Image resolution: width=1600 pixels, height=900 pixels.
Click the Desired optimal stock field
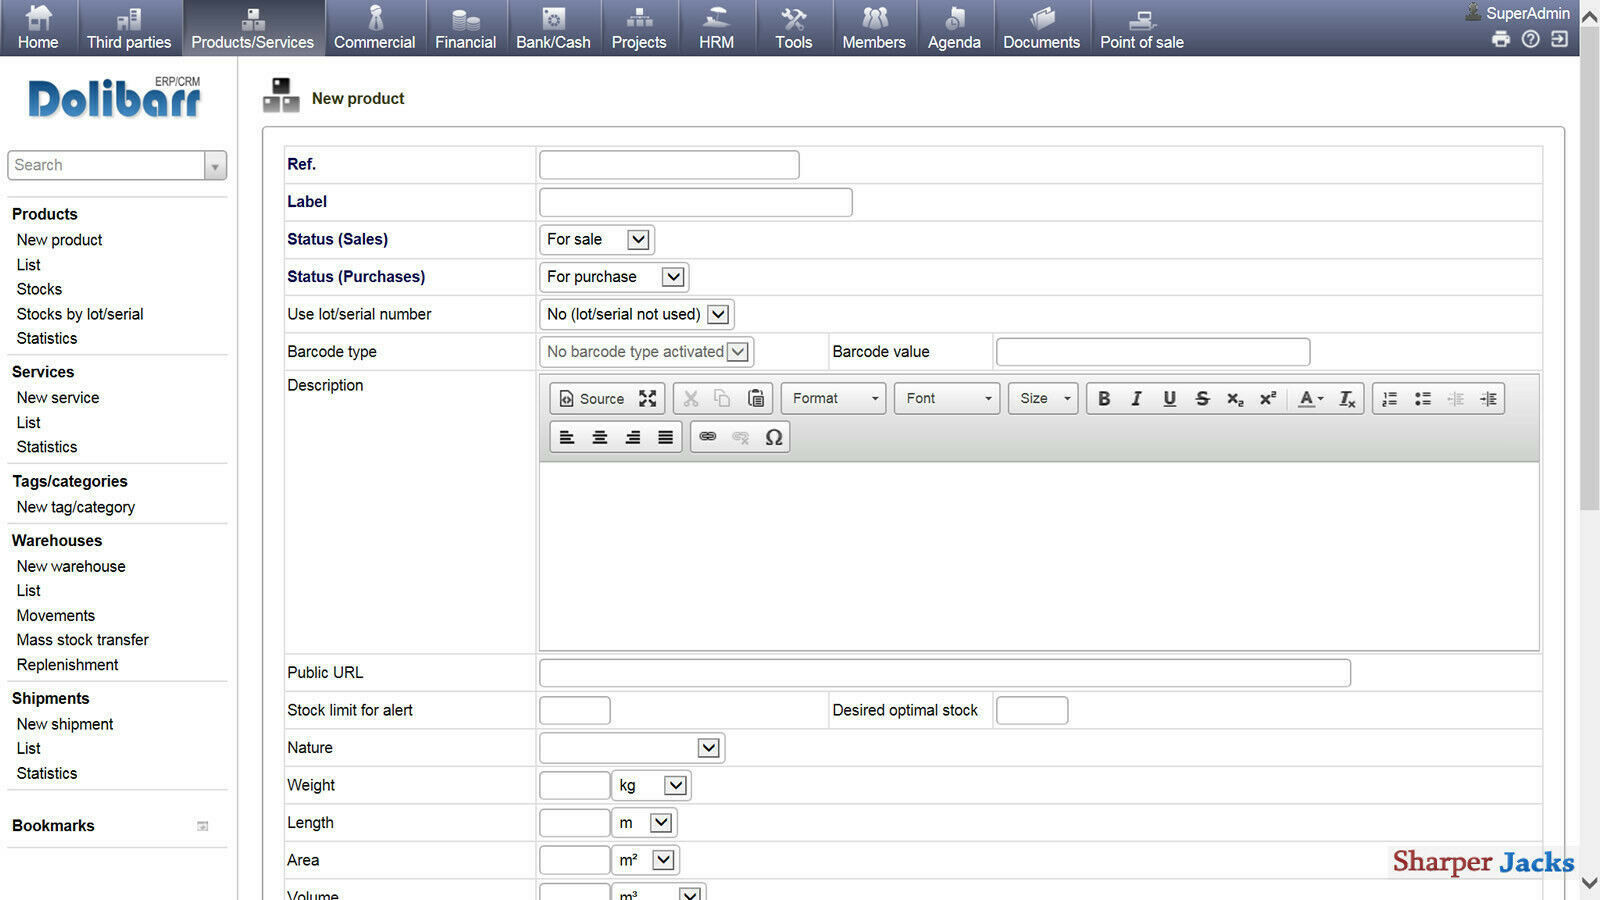(1032, 711)
